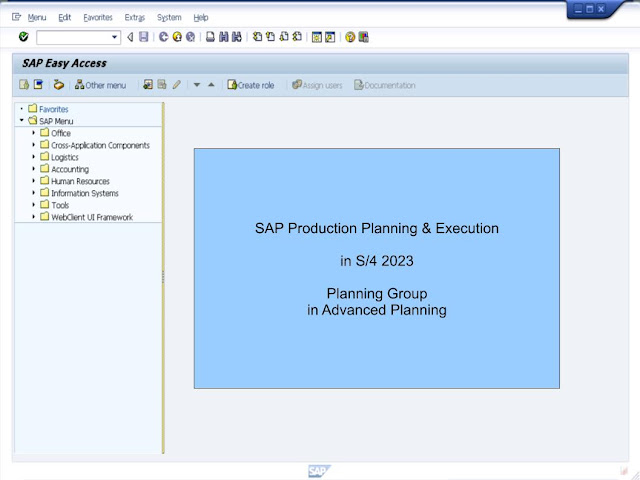Select Human Resources in the tree

(x=80, y=181)
